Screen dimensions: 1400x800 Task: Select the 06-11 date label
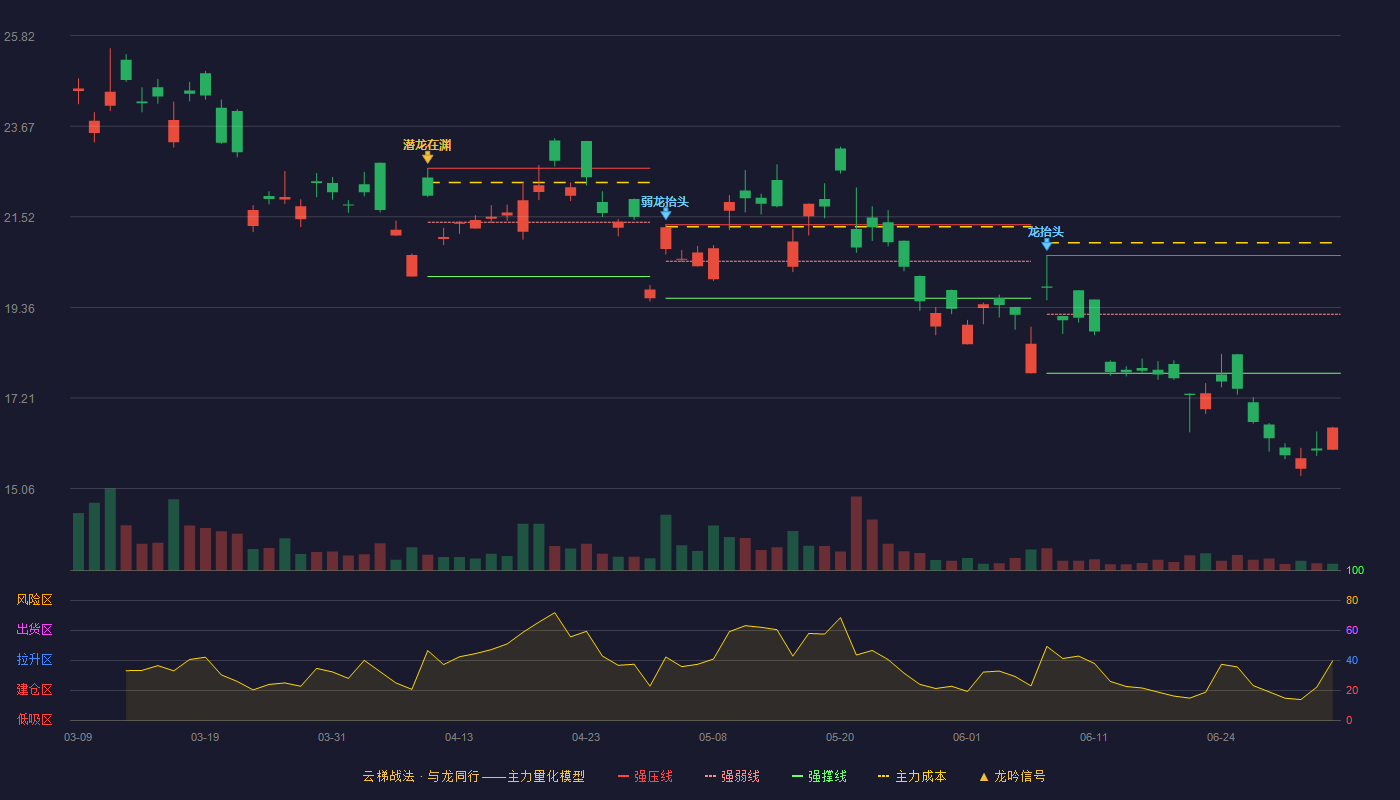[x=1094, y=737]
